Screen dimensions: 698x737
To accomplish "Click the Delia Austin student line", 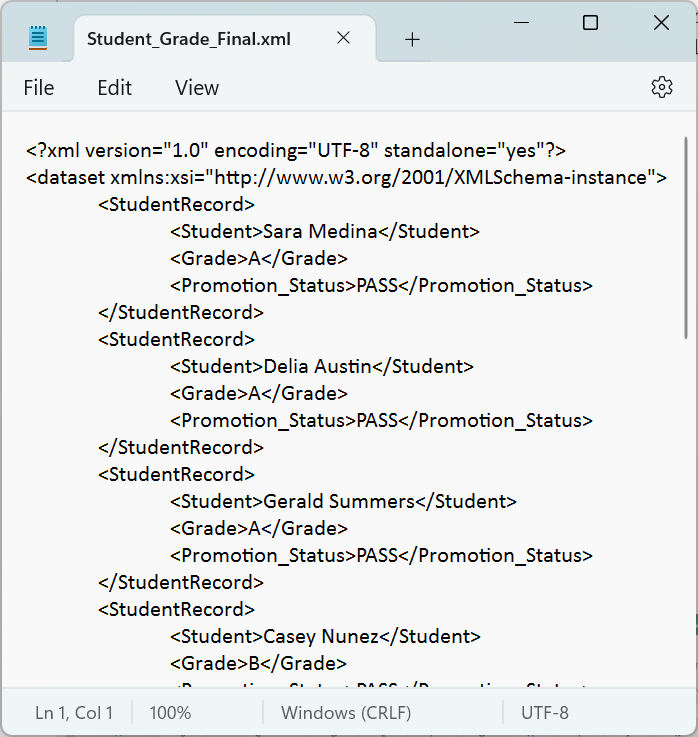I will tap(322, 367).
